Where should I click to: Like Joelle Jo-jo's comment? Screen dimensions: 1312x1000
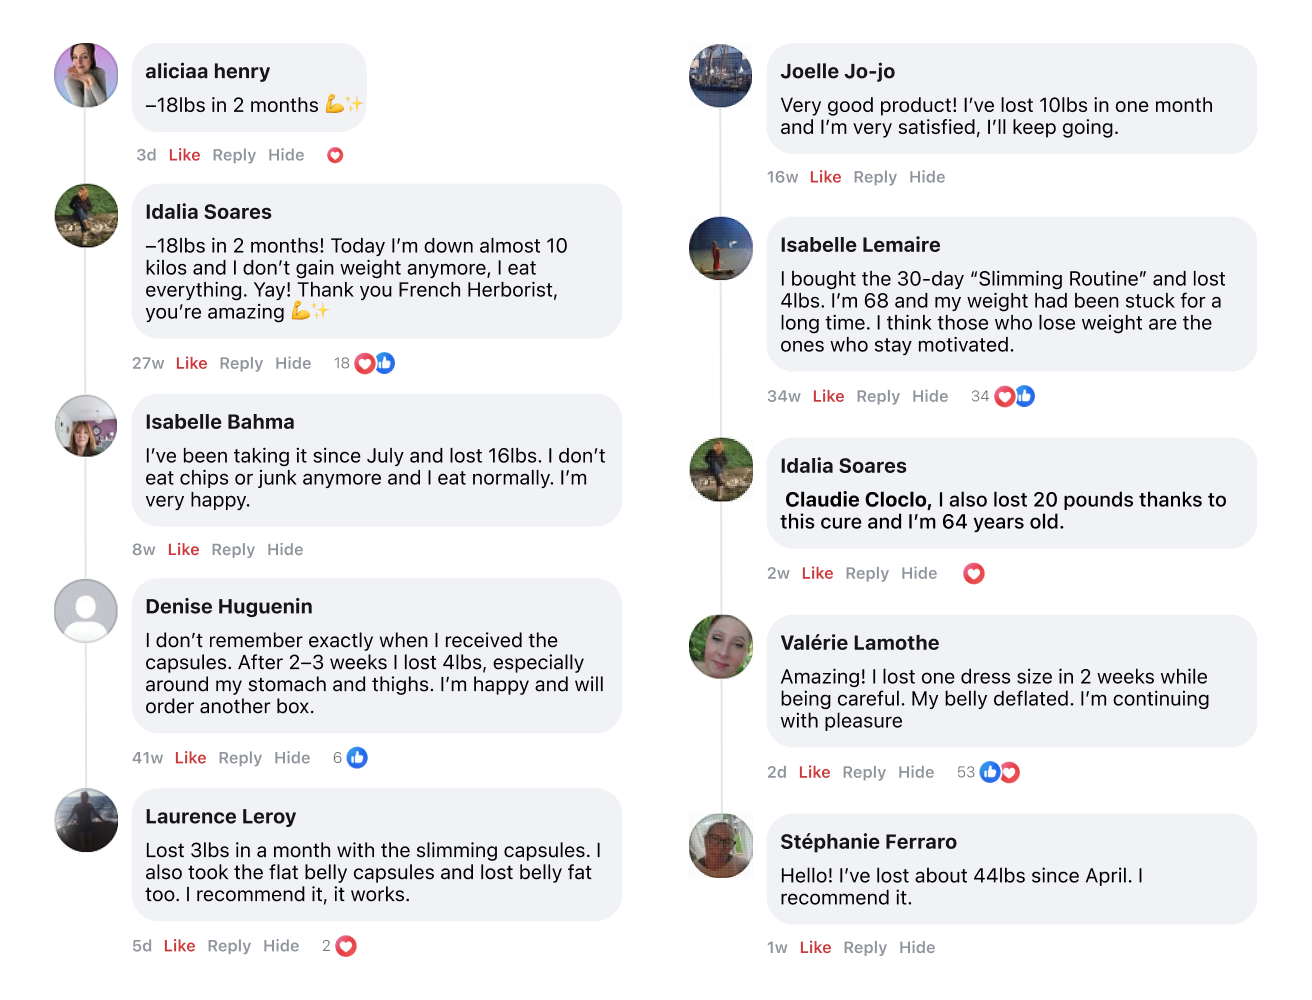825,177
